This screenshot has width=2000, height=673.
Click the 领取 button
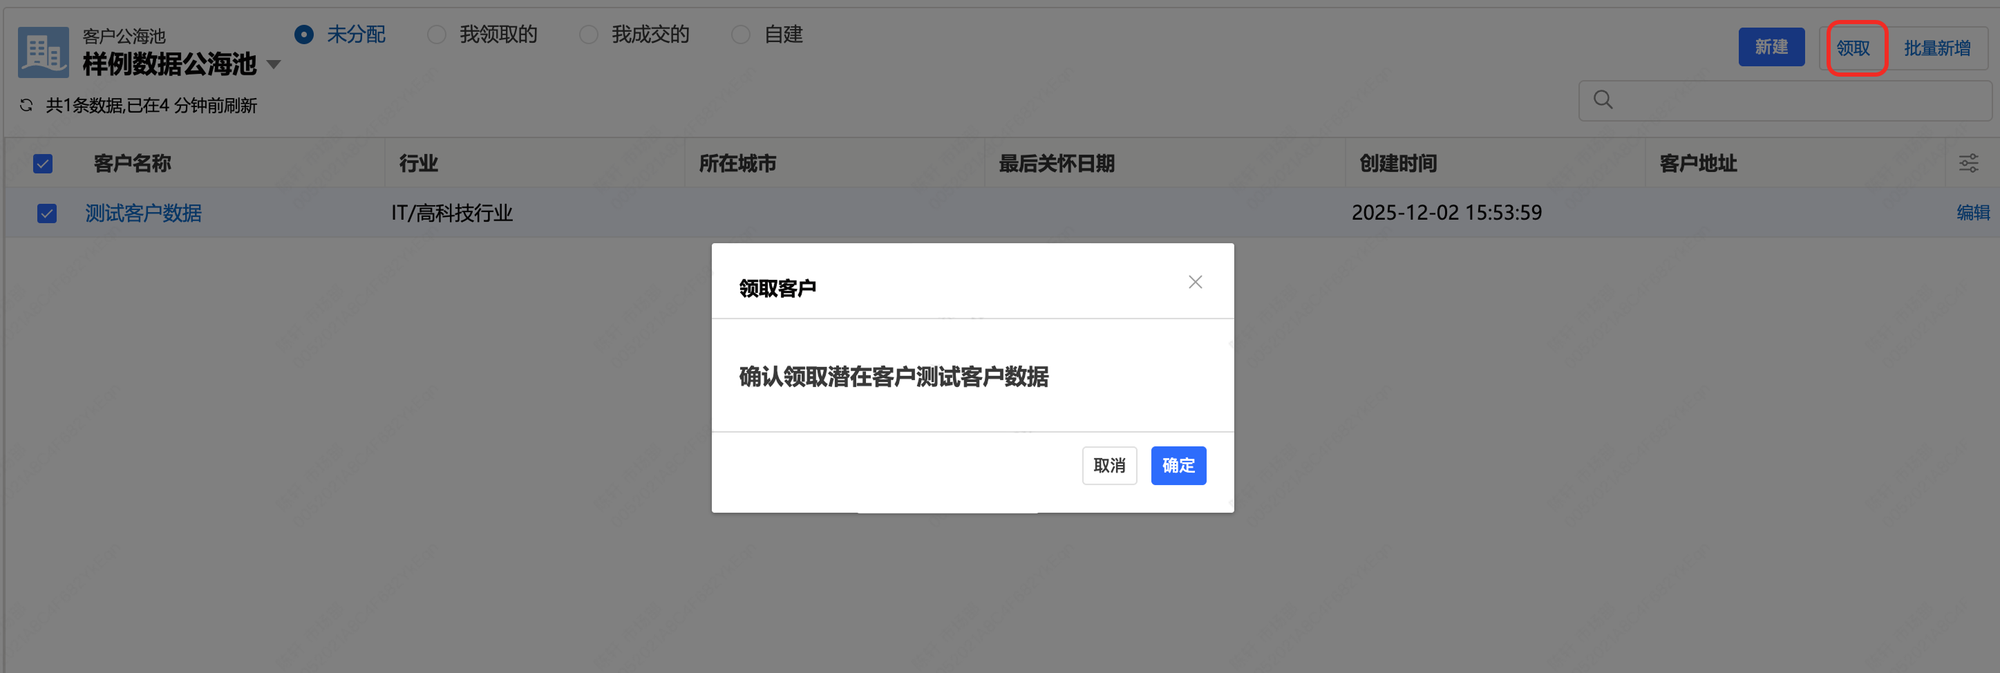click(1853, 48)
